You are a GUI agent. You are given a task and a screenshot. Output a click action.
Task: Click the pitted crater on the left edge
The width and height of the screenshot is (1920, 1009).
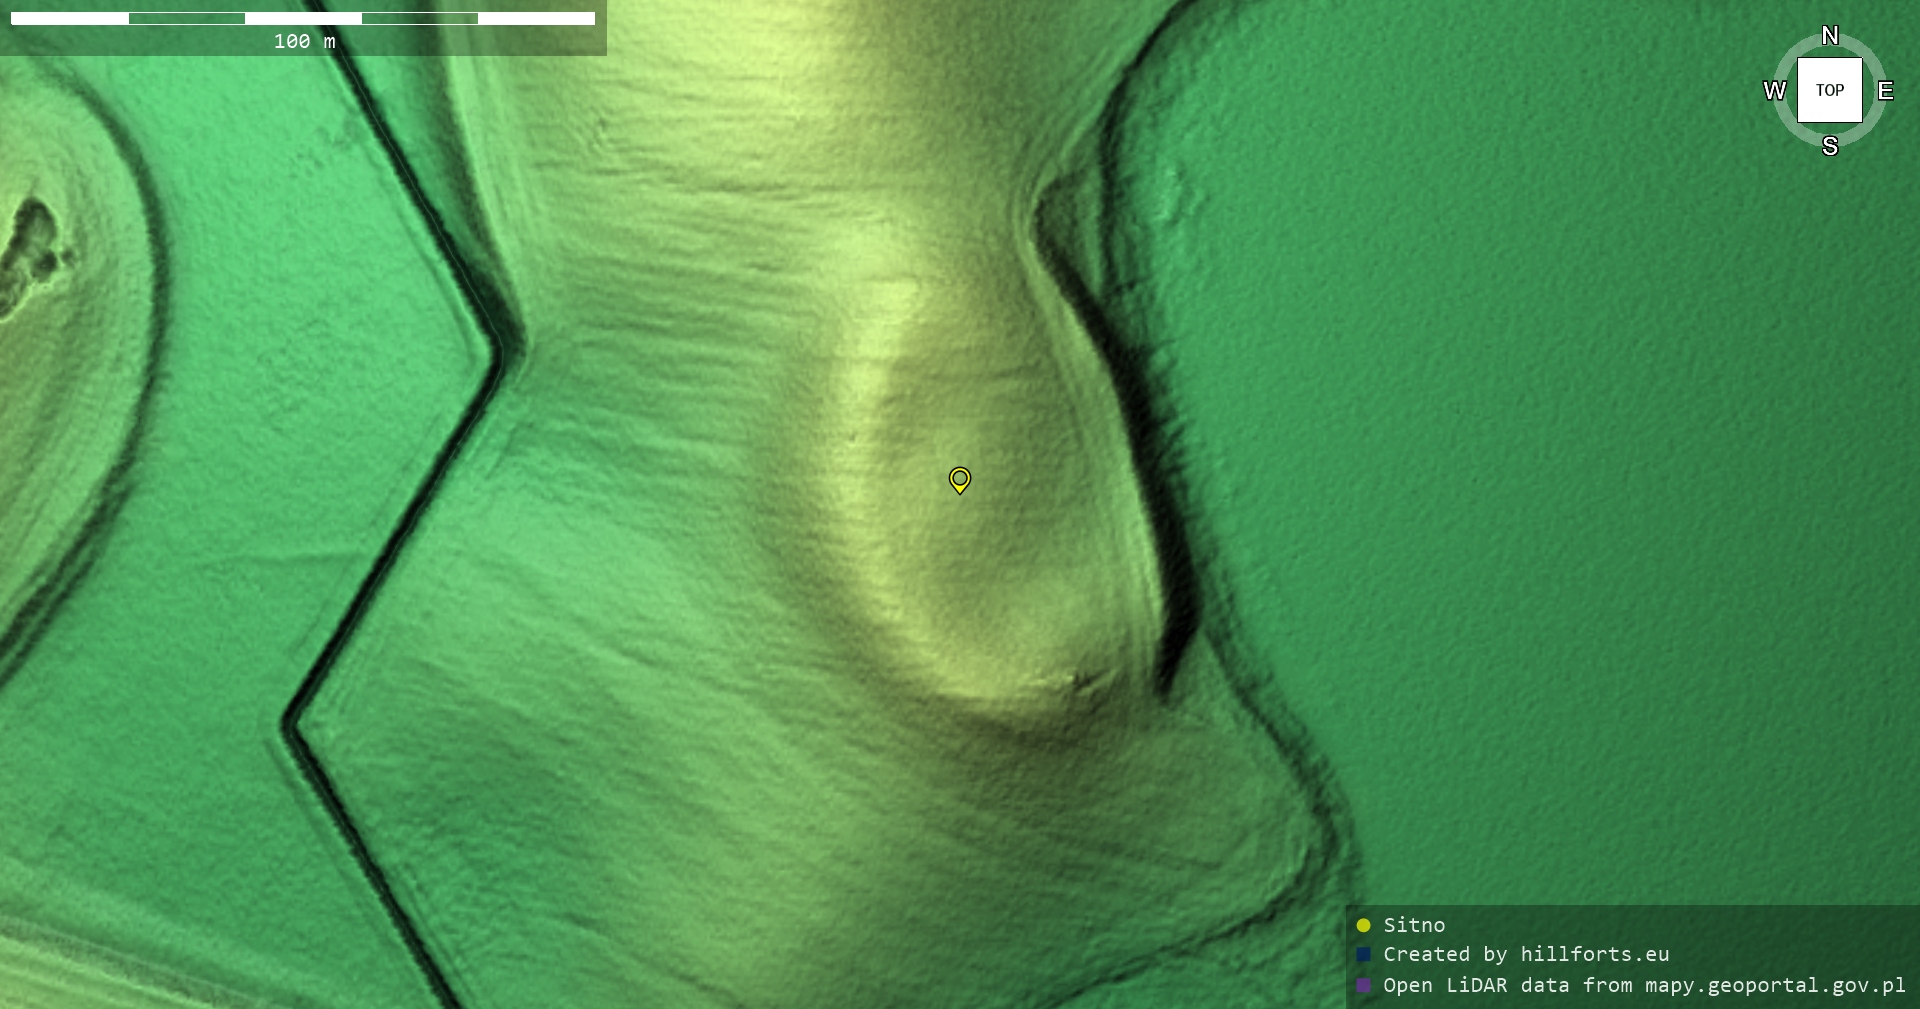click(30, 250)
